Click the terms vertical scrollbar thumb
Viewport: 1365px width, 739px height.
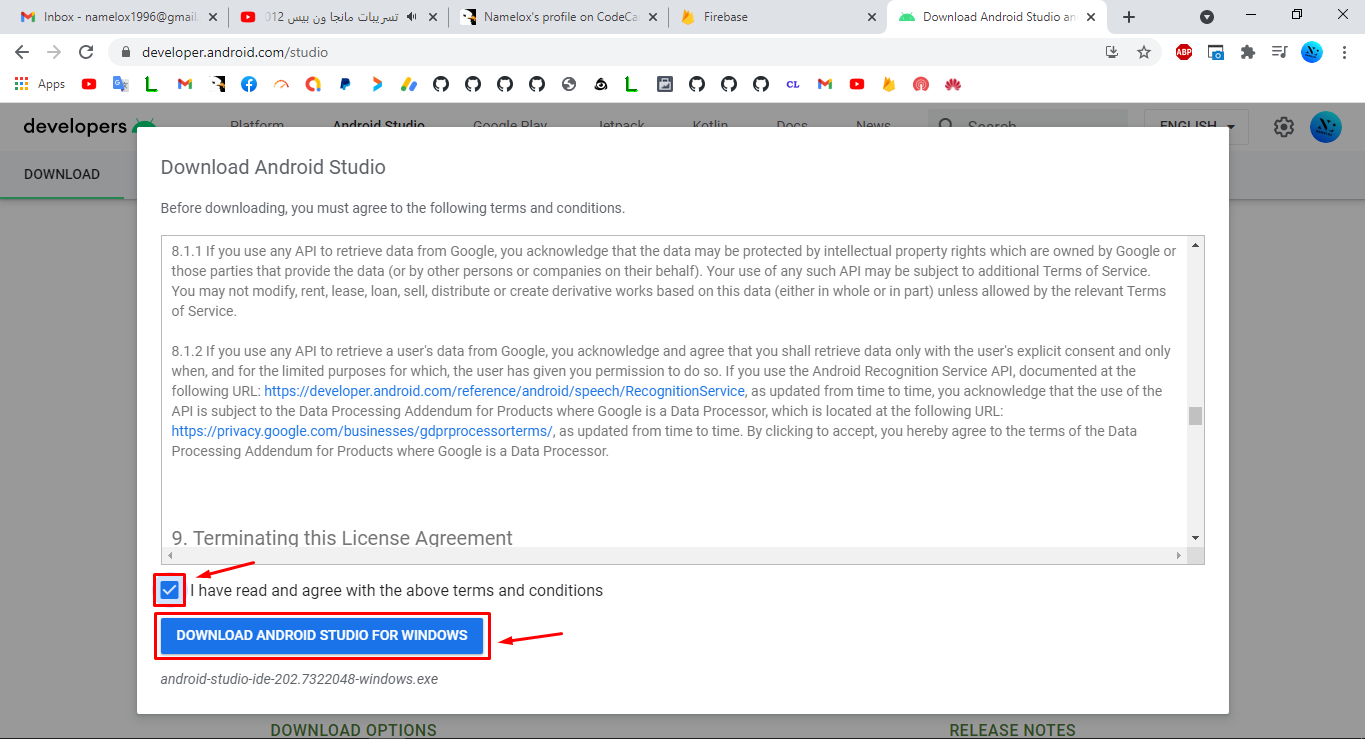(x=1195, y=416)
